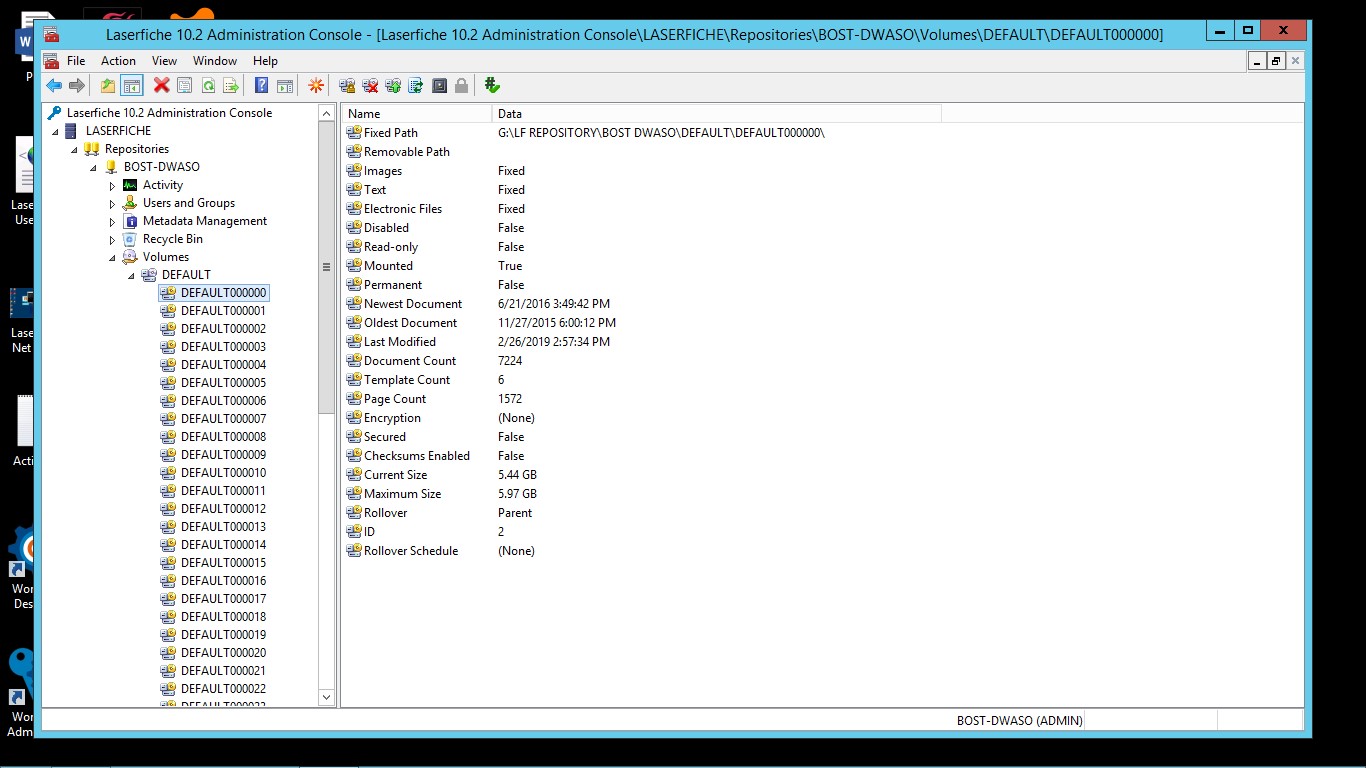The height and width of the screenshot is (768, 1366).
Task: Expand the Users and Groups node
Action: 113,204
